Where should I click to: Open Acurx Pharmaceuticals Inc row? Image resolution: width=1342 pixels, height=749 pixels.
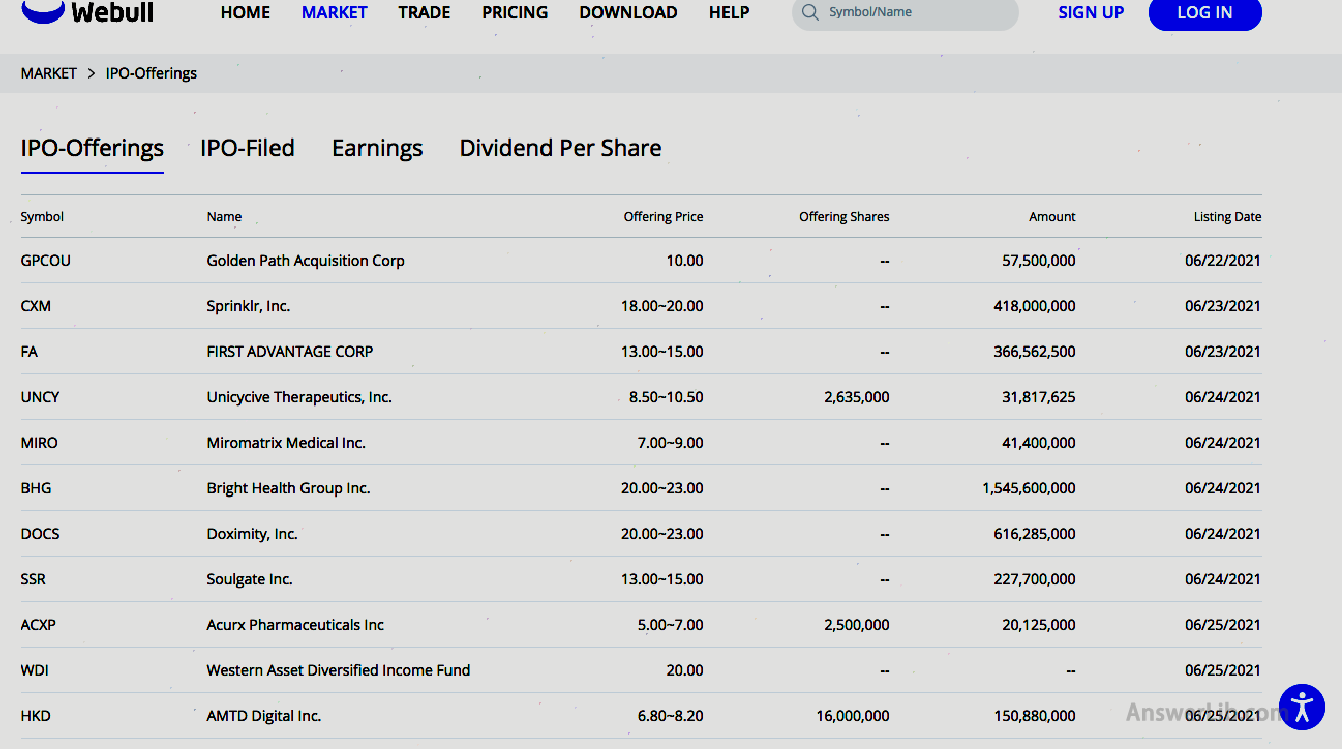(x=640, y=625)
